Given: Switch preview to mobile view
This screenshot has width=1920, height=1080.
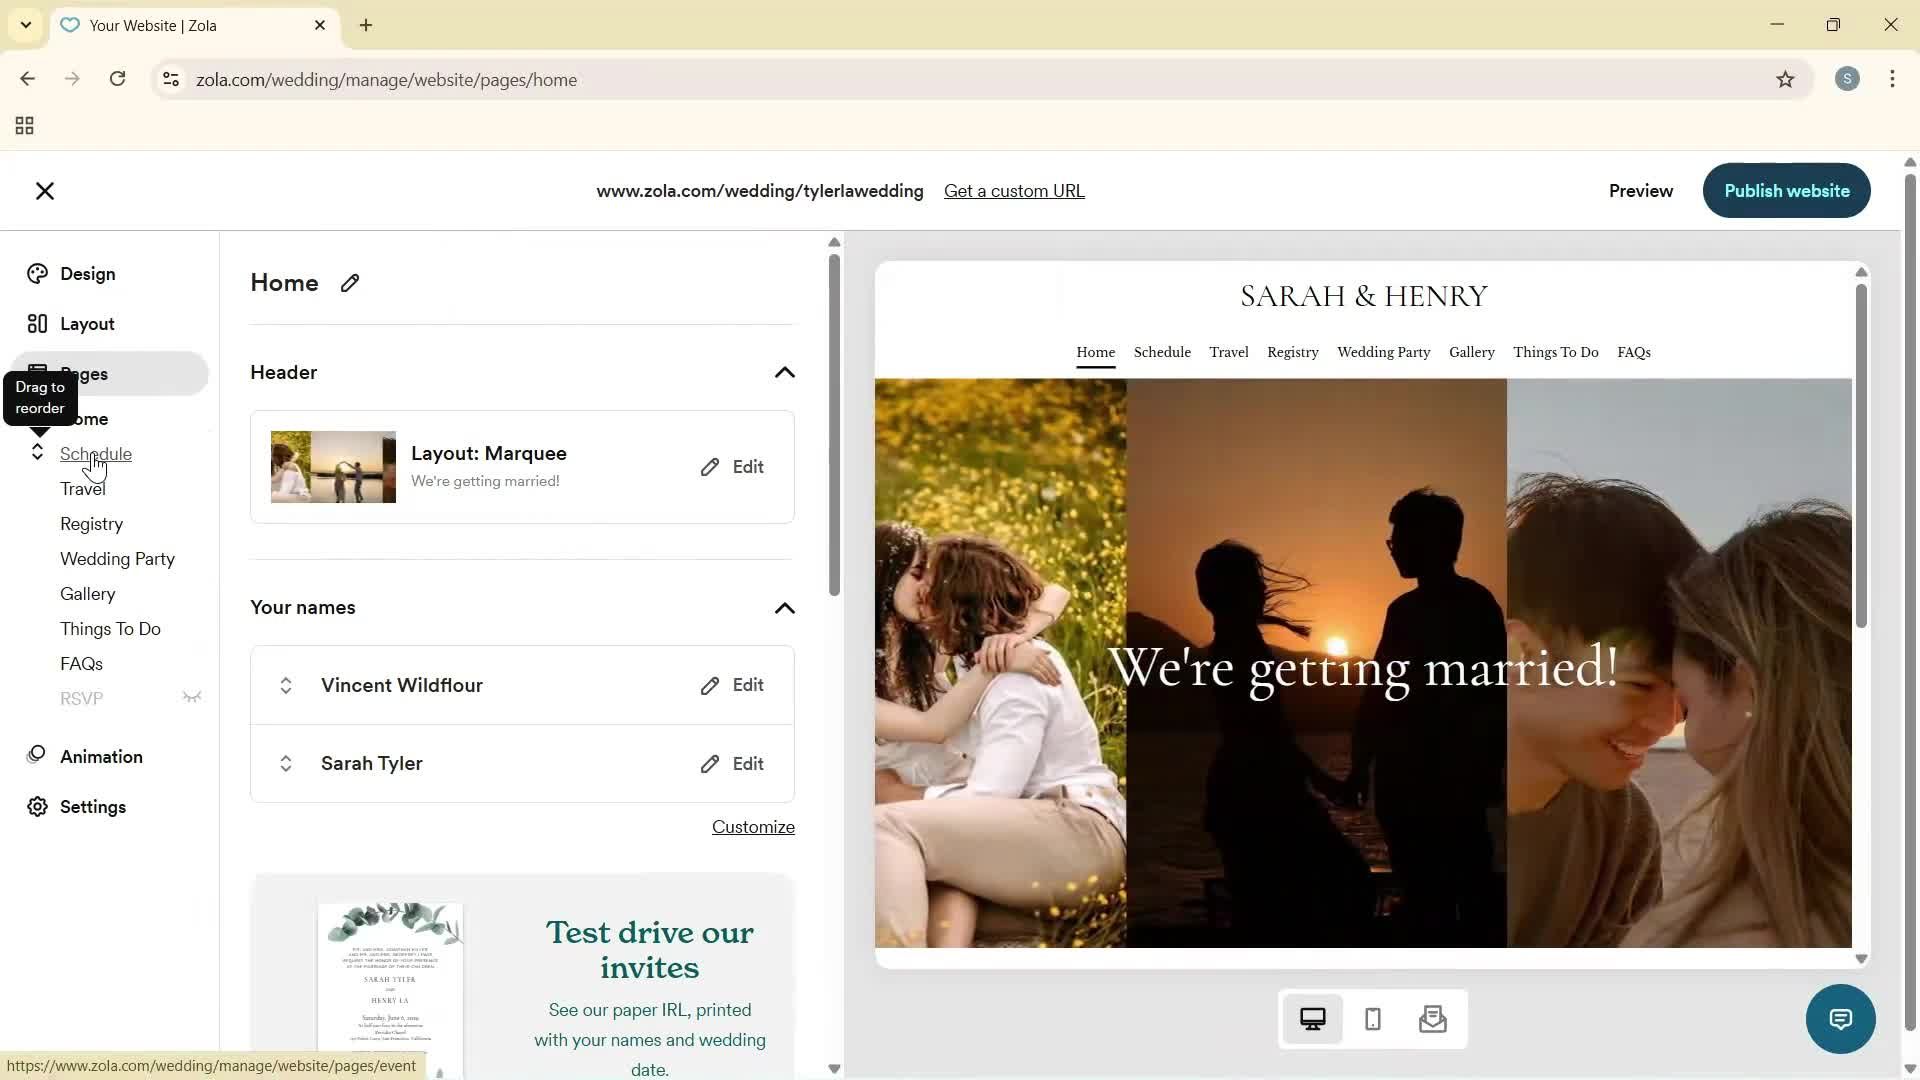Looking at the screenshot, I should click(x=1372, y=1018).
